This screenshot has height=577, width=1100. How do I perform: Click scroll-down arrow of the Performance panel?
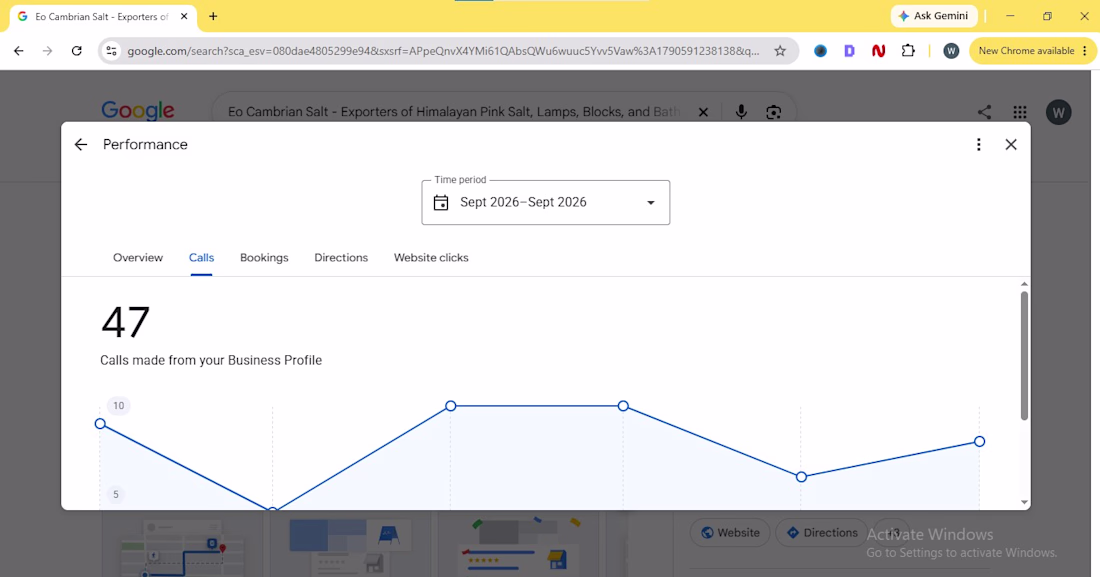tap(1024, 503)
